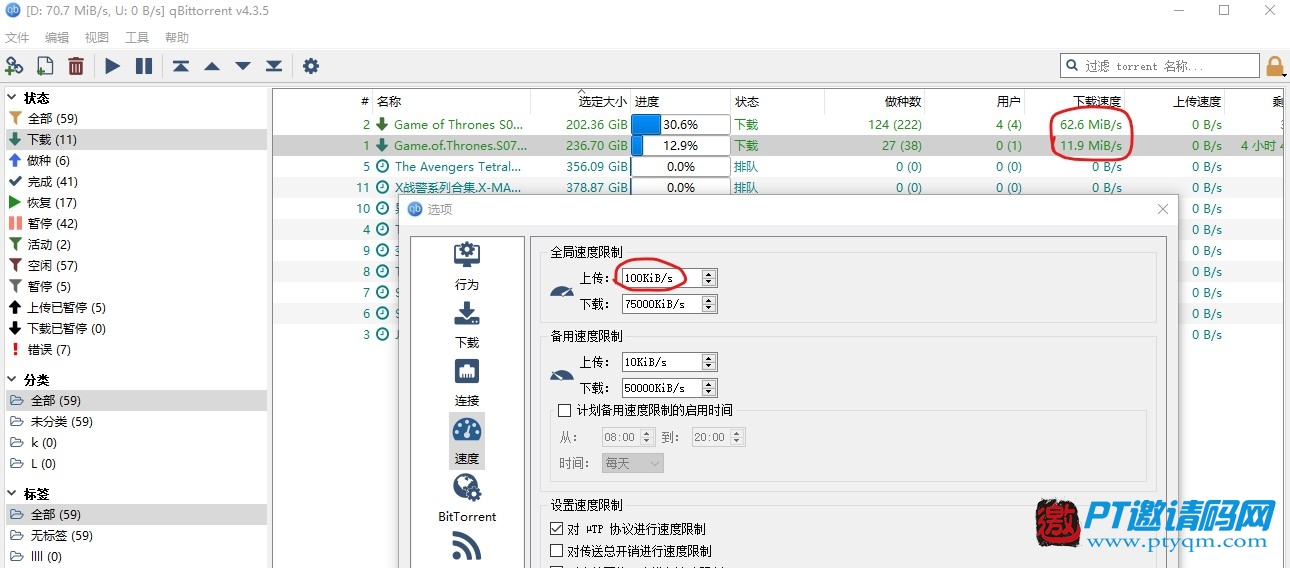
Task: Click the 12.9% progress bar
Action: [680, 146]
